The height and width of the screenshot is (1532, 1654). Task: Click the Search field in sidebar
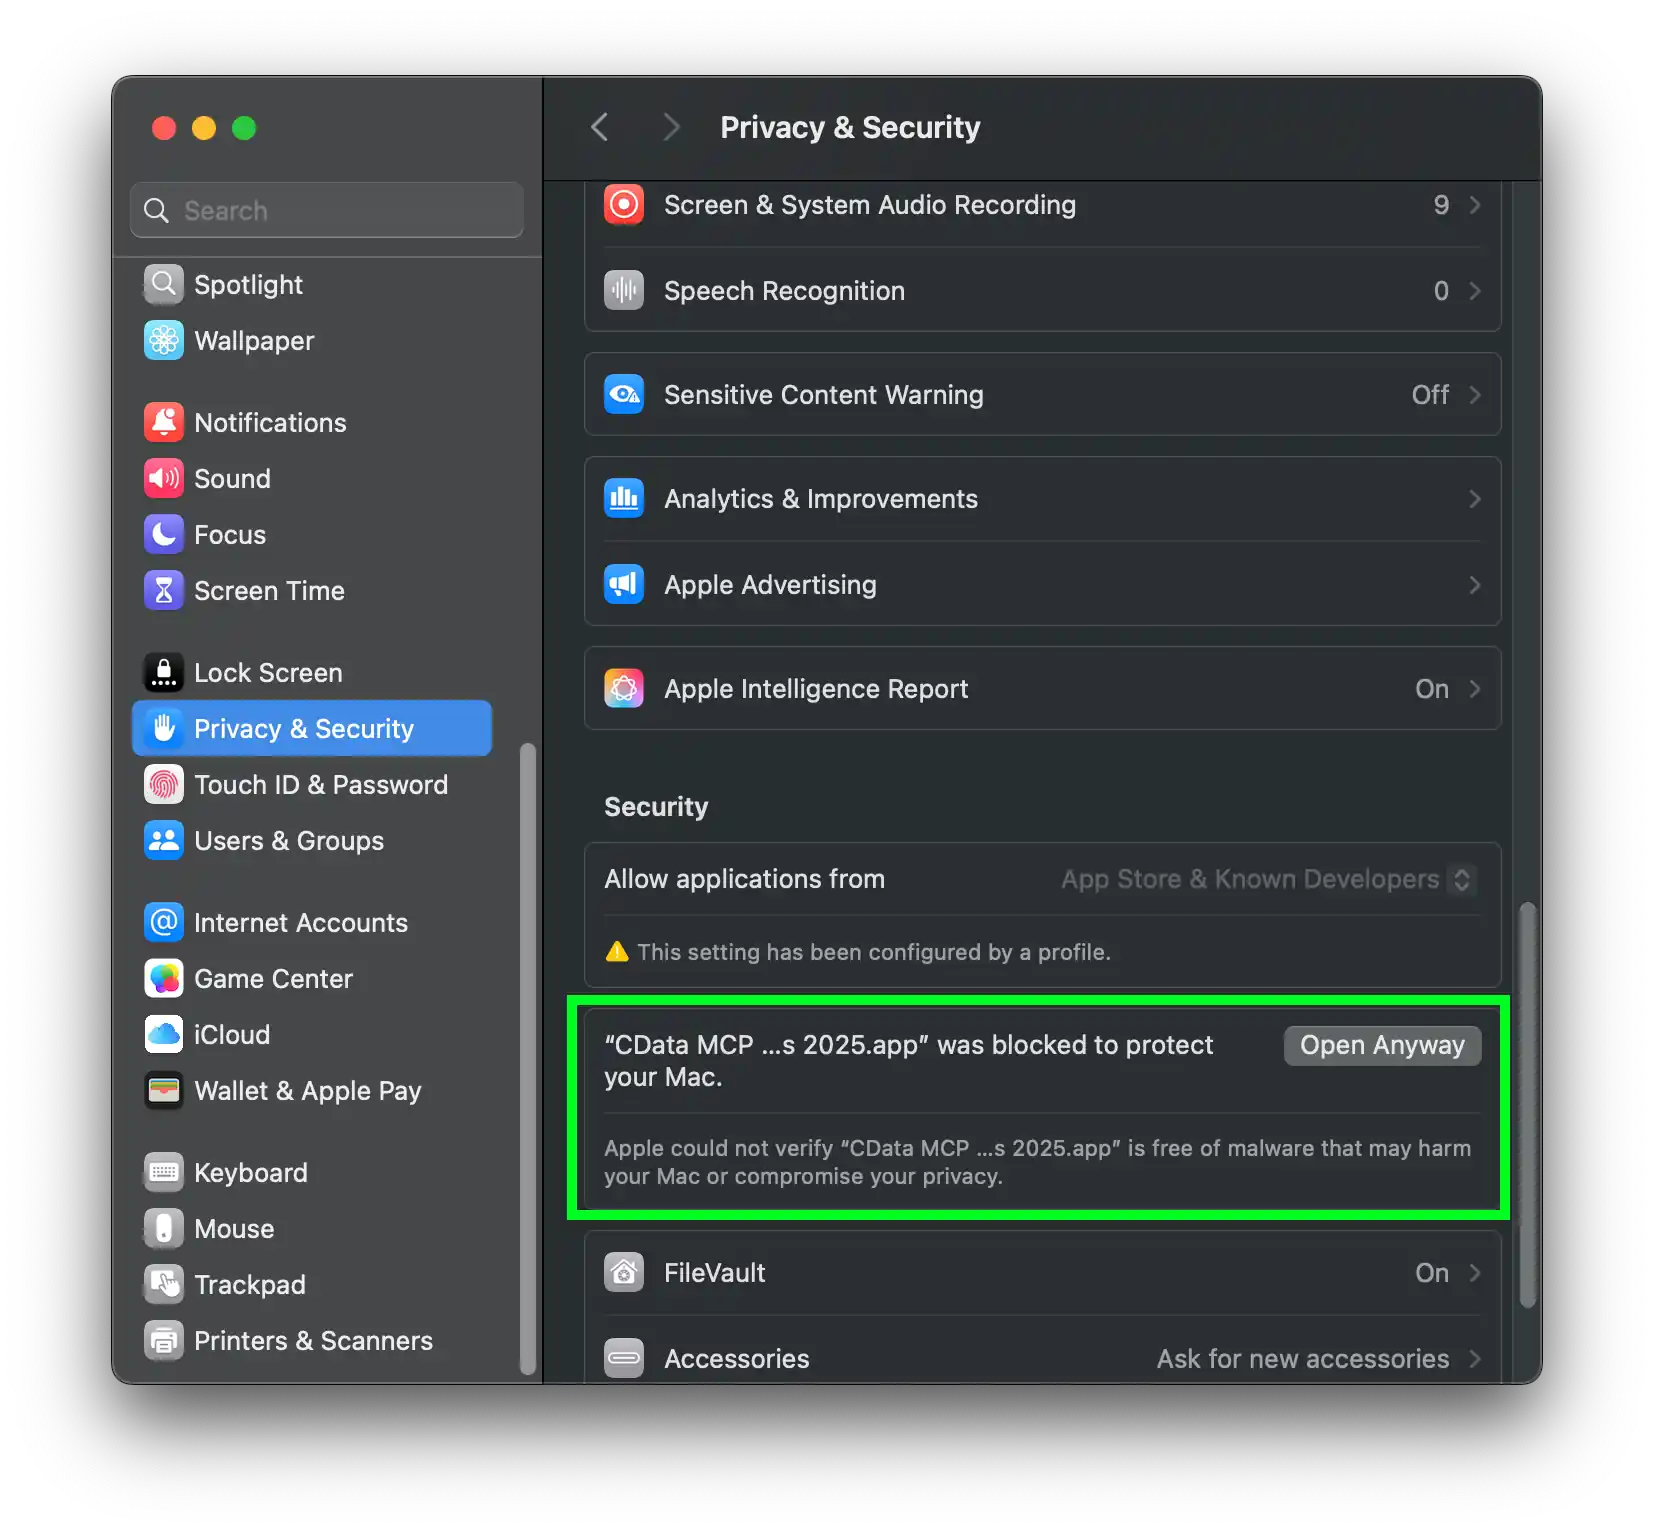tap(327, 211)
